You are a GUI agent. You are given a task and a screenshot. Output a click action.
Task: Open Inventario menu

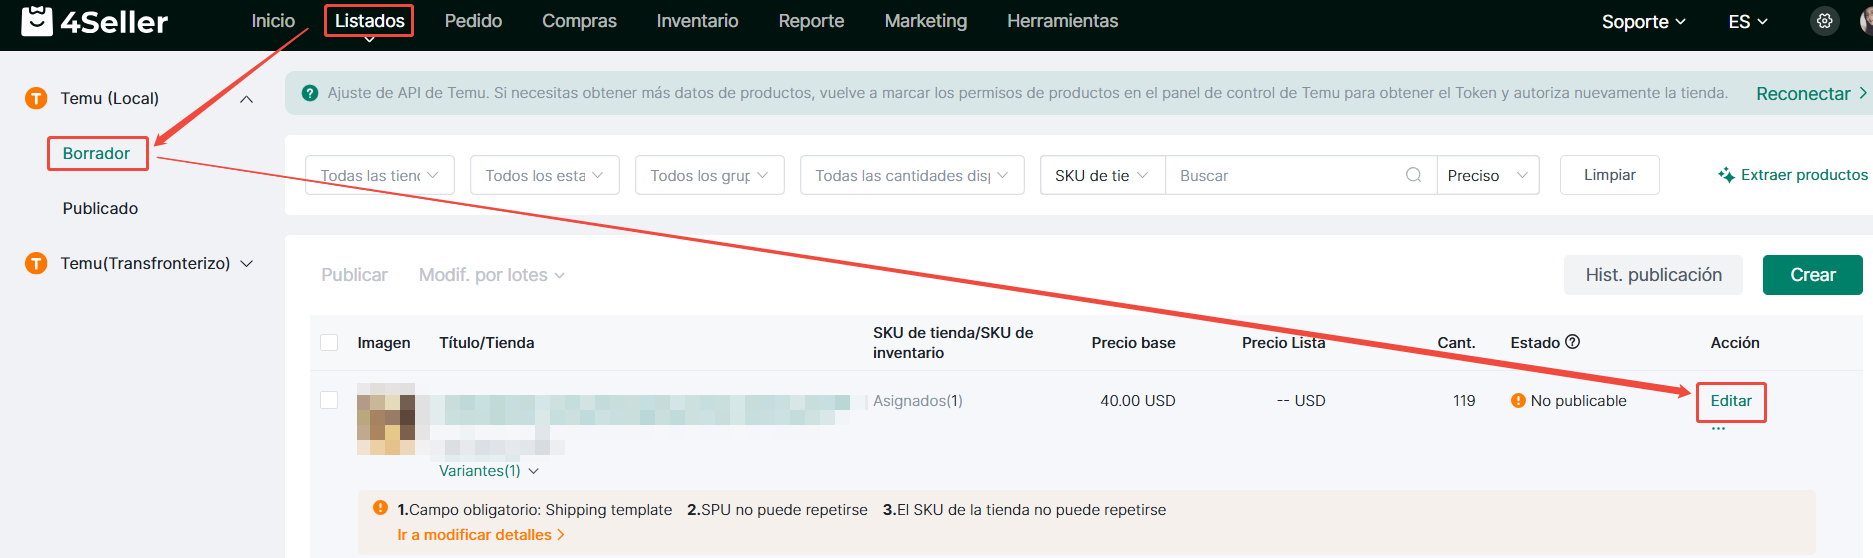pos(697,21)
